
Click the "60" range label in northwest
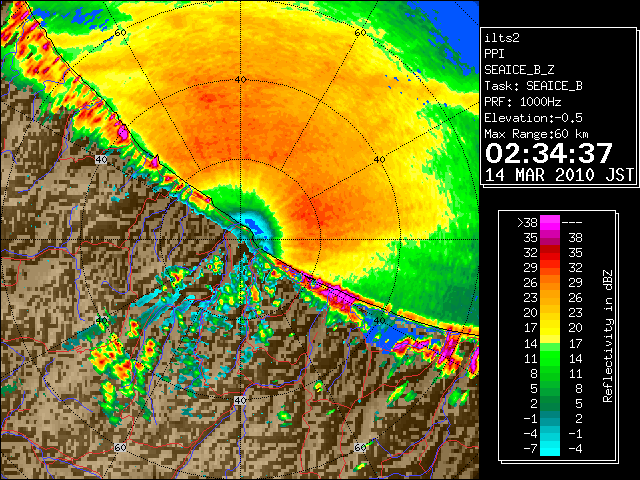[120, 32]
